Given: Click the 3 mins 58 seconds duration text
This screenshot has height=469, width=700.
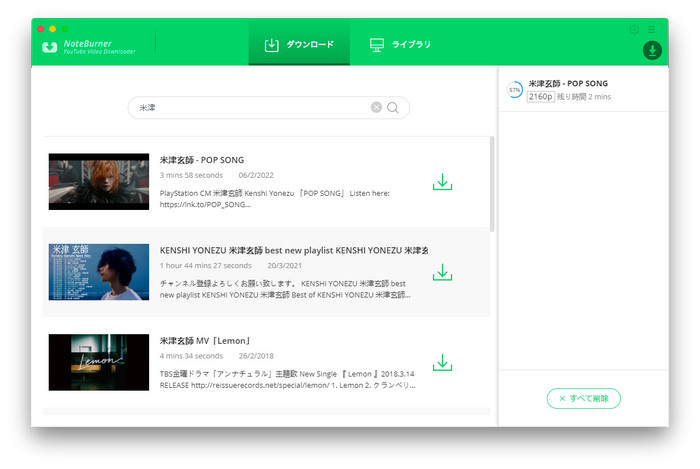Looking at the screenshot, I should (191, 175).
